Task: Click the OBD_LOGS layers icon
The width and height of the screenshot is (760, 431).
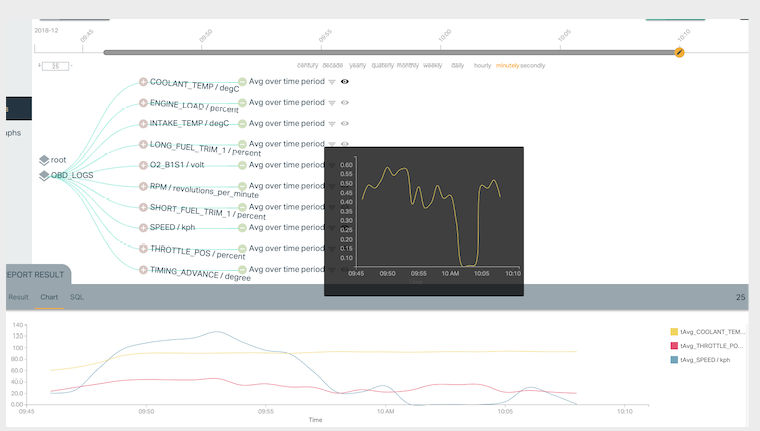Action: click(44, 176)
